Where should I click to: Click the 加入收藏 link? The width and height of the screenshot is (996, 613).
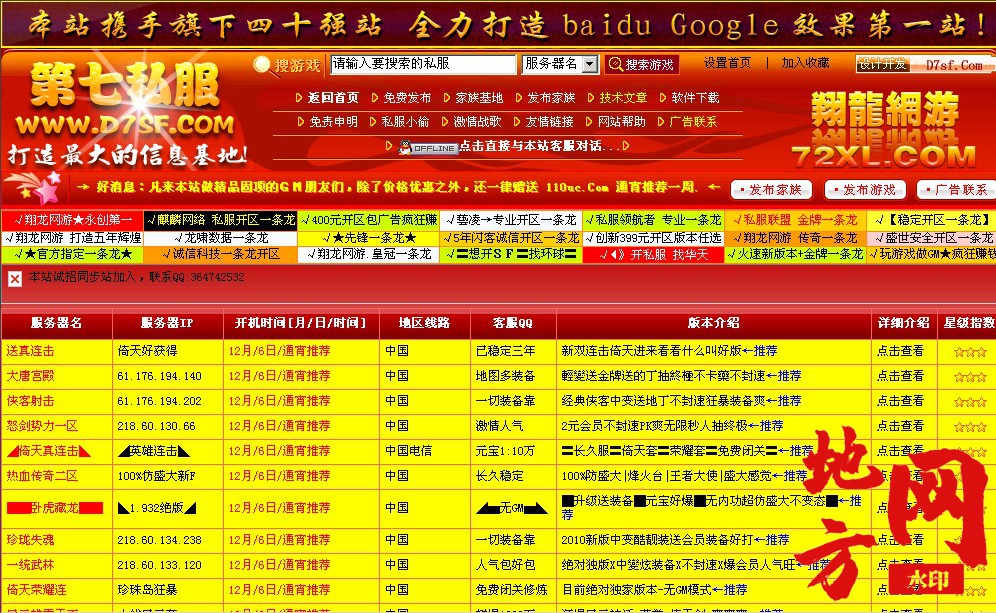805,63
